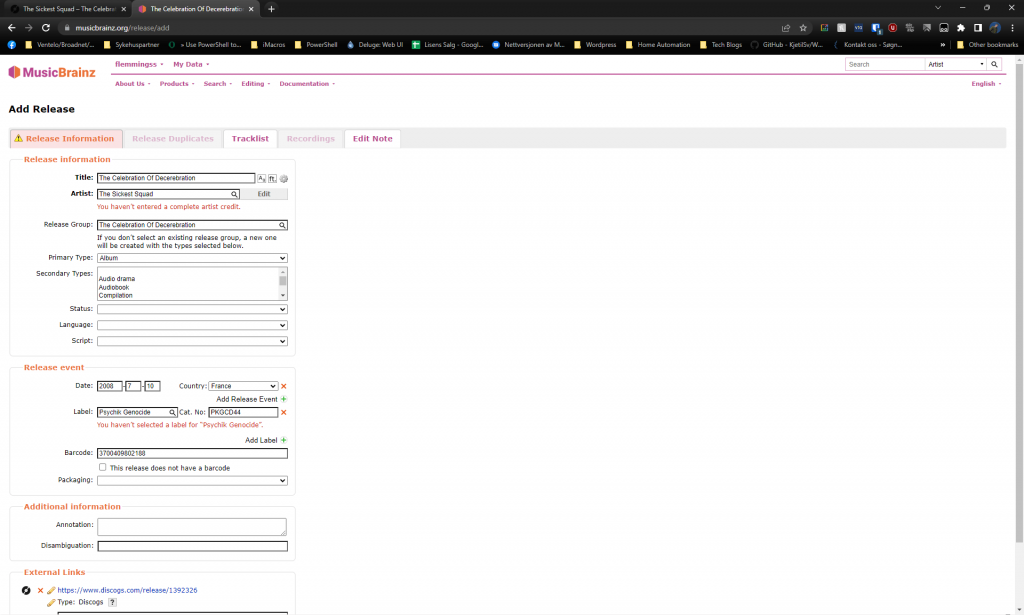Image resolution: width=1024 pixels, height=615 pixels.
Task: Open the Packaging dropdown
Action: click(x=192, y=481)
